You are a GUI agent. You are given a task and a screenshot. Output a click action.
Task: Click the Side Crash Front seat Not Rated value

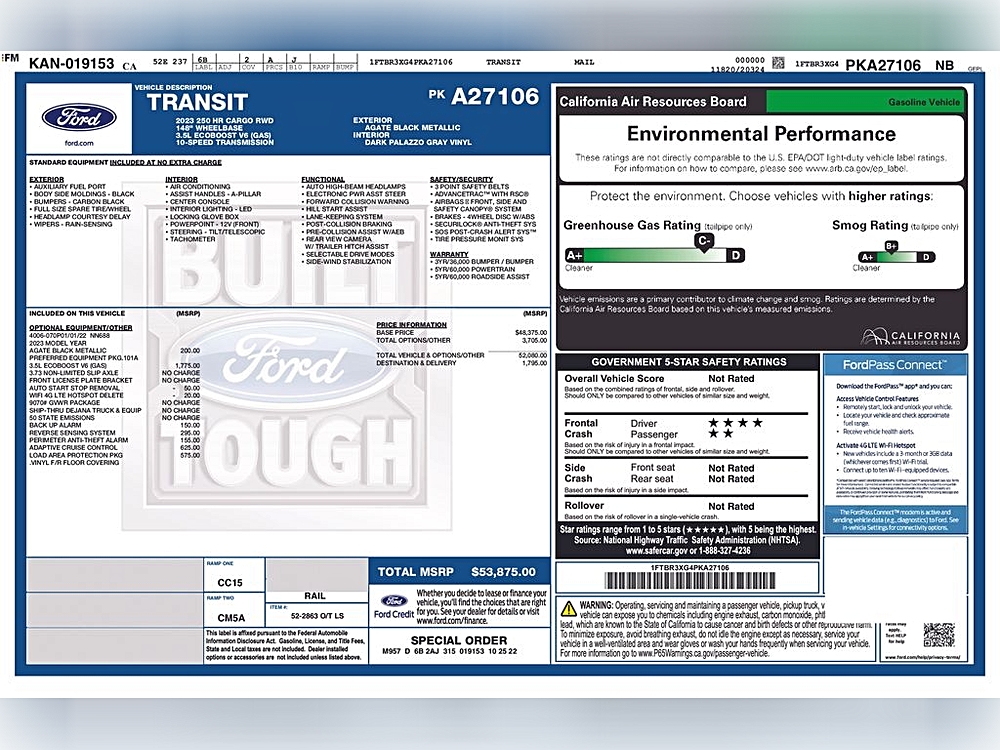[731, 468]
